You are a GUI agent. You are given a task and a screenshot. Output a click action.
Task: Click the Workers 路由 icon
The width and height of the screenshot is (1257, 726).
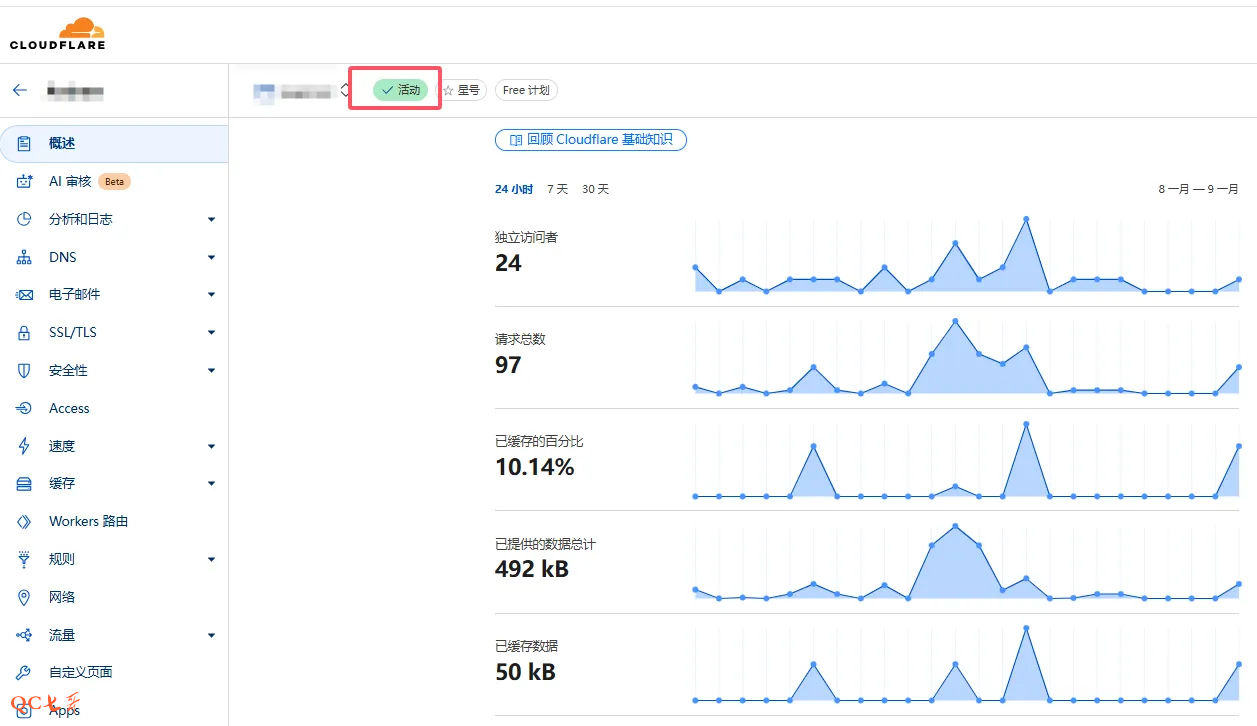(25, 521)
